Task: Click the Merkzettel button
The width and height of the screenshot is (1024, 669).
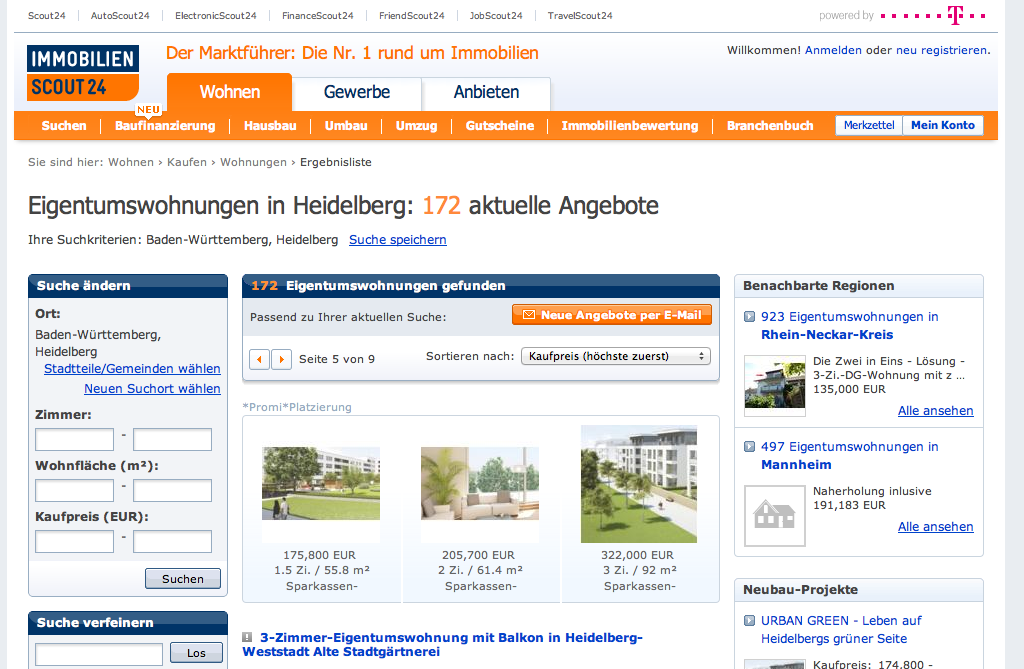Action: point(869,125)
